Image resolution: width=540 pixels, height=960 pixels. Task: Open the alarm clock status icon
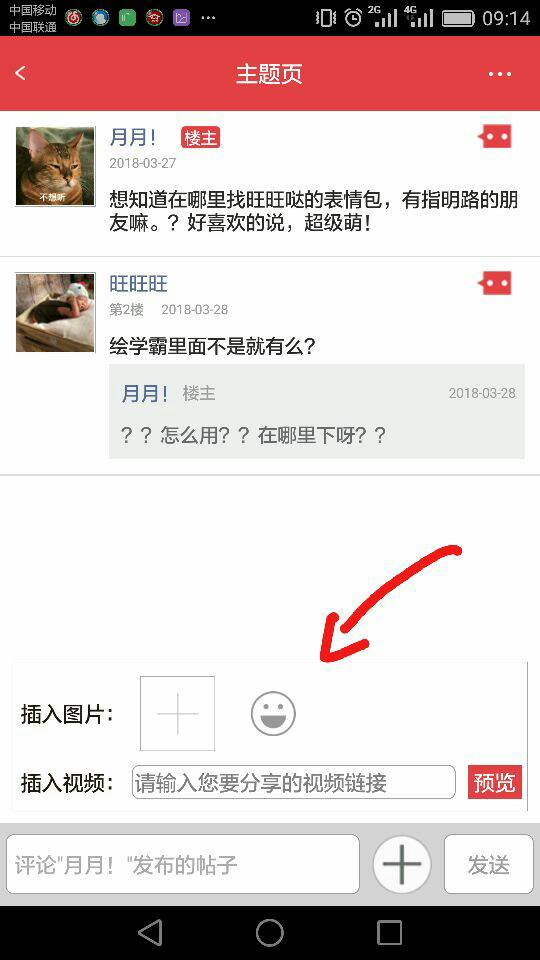click(353, 18)
